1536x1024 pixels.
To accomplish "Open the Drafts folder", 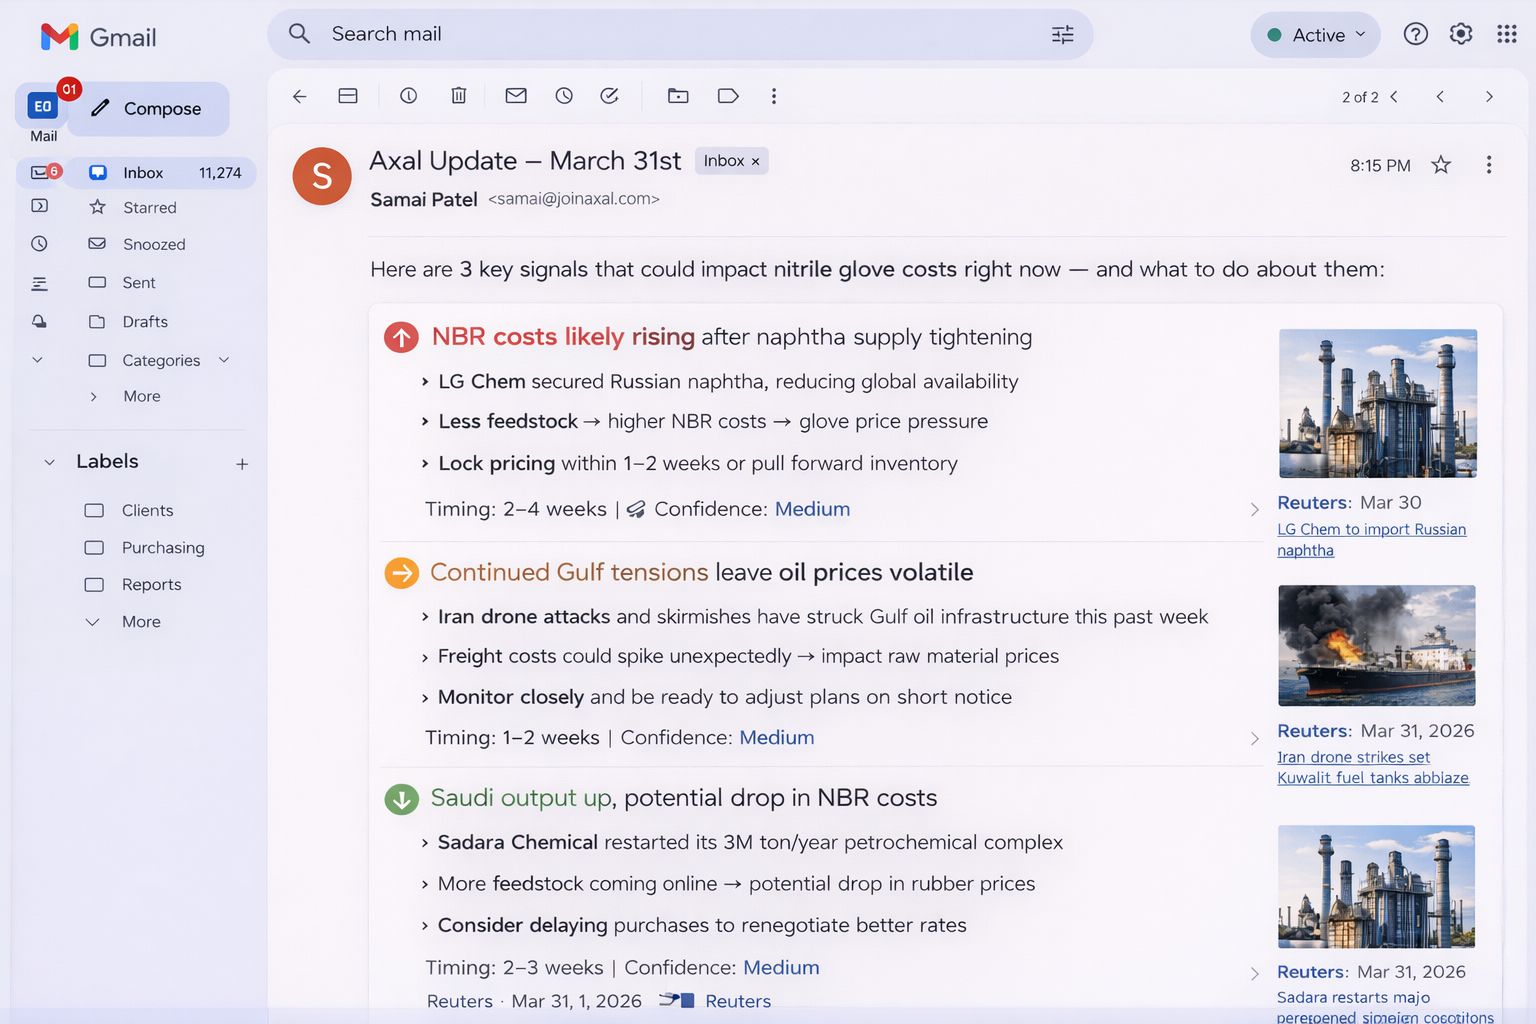I will click(145, 322).
